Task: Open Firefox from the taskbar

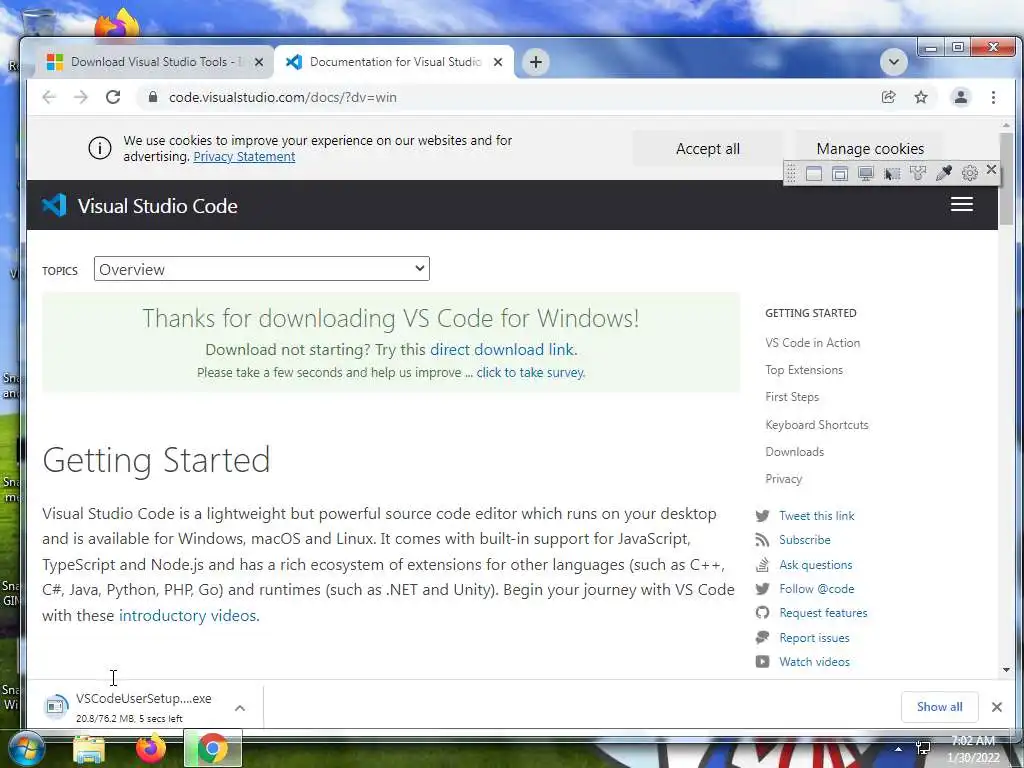Action: (x=151, y=749)
